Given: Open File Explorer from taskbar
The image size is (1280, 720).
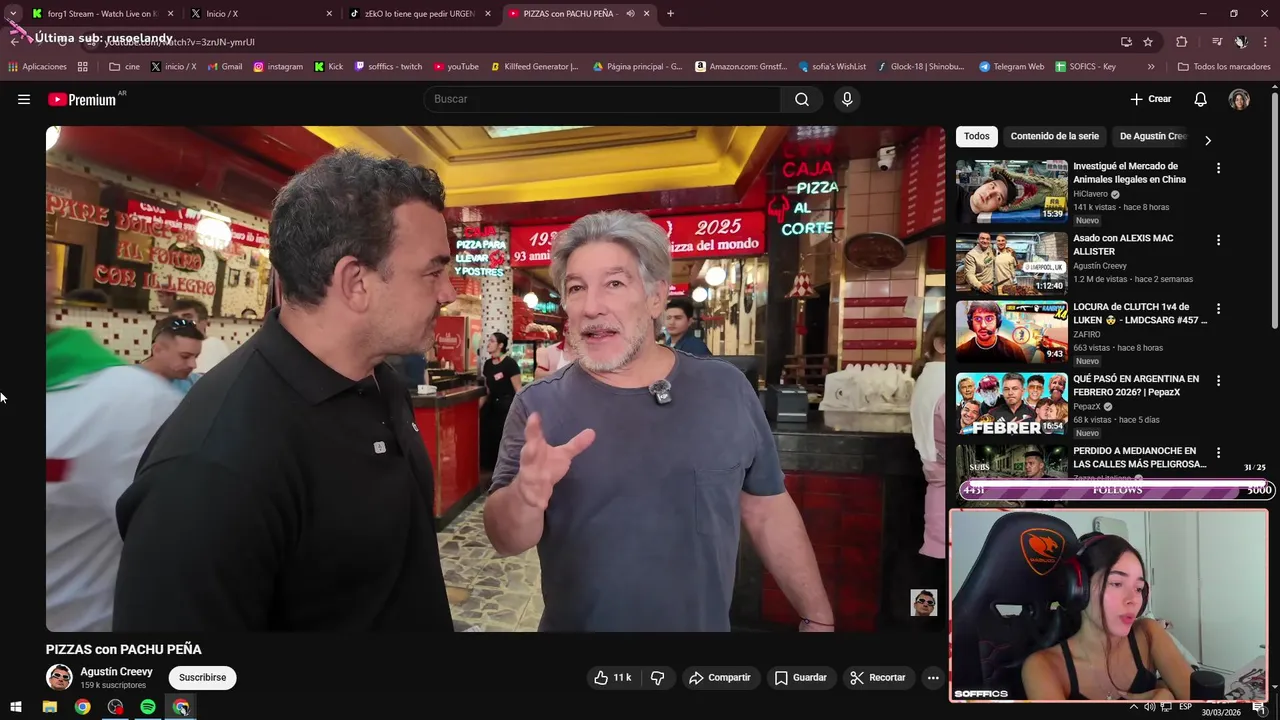Looking at the screenshot, I should pyautogui.click(x=50, y=707).
